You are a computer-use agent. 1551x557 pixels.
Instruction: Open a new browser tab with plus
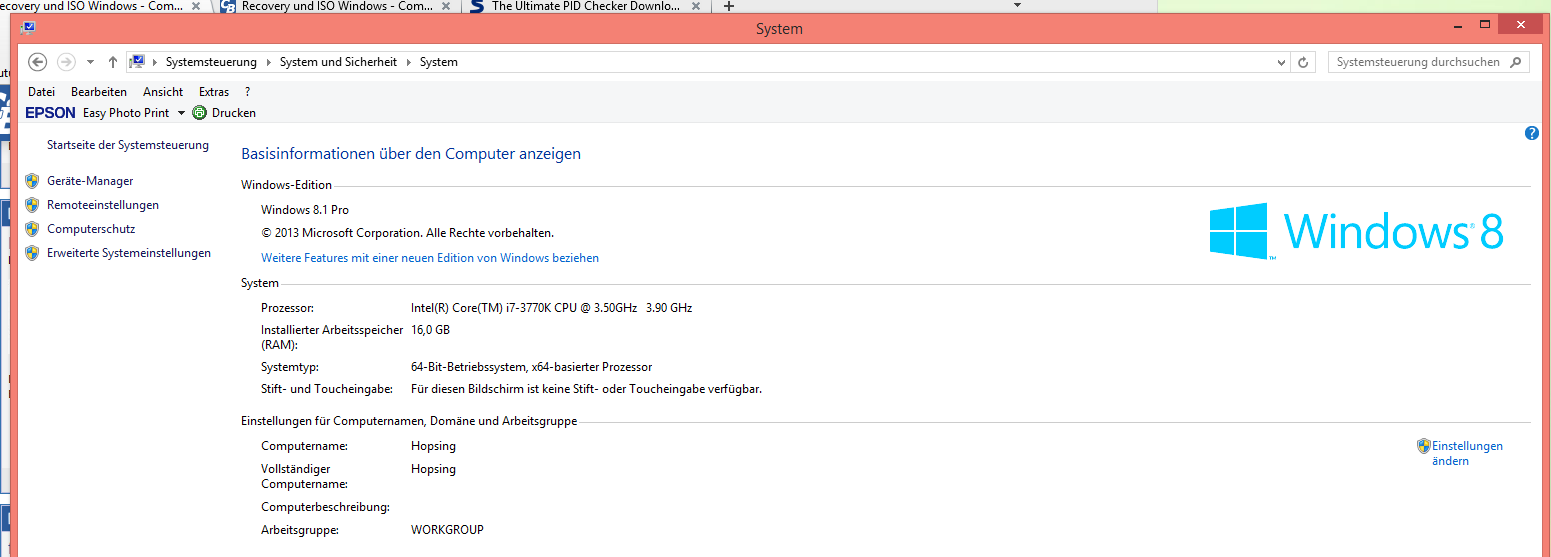tap(729, 6)
